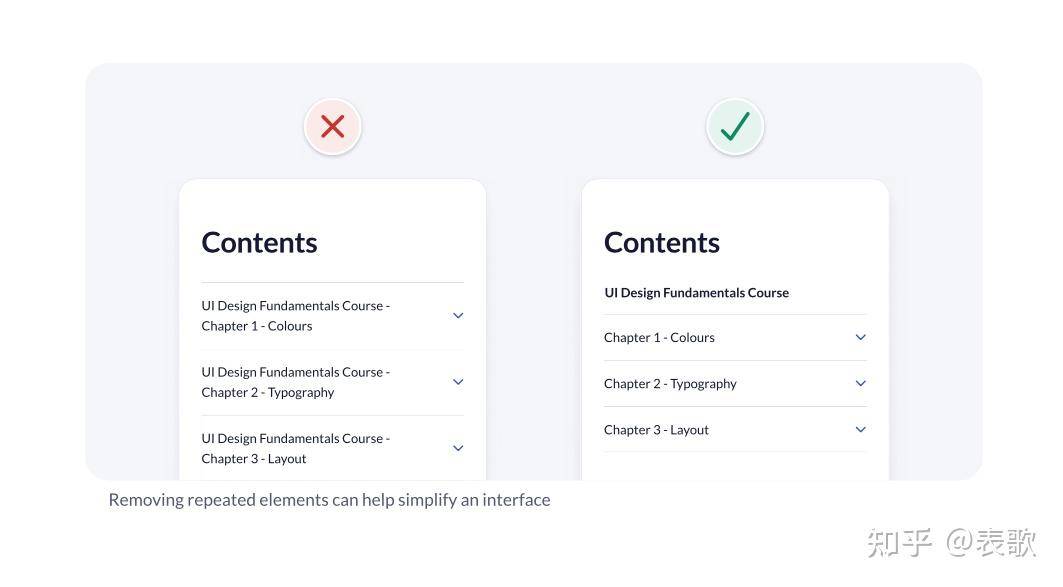Click the caption about removing repeated elements

(x=329, y=500)
